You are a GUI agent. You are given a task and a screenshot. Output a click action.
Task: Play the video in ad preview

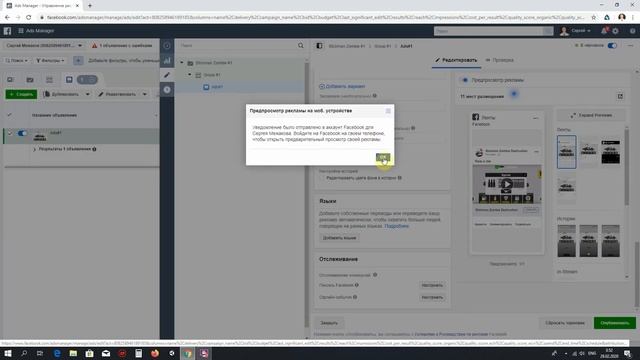click(507, 184)
